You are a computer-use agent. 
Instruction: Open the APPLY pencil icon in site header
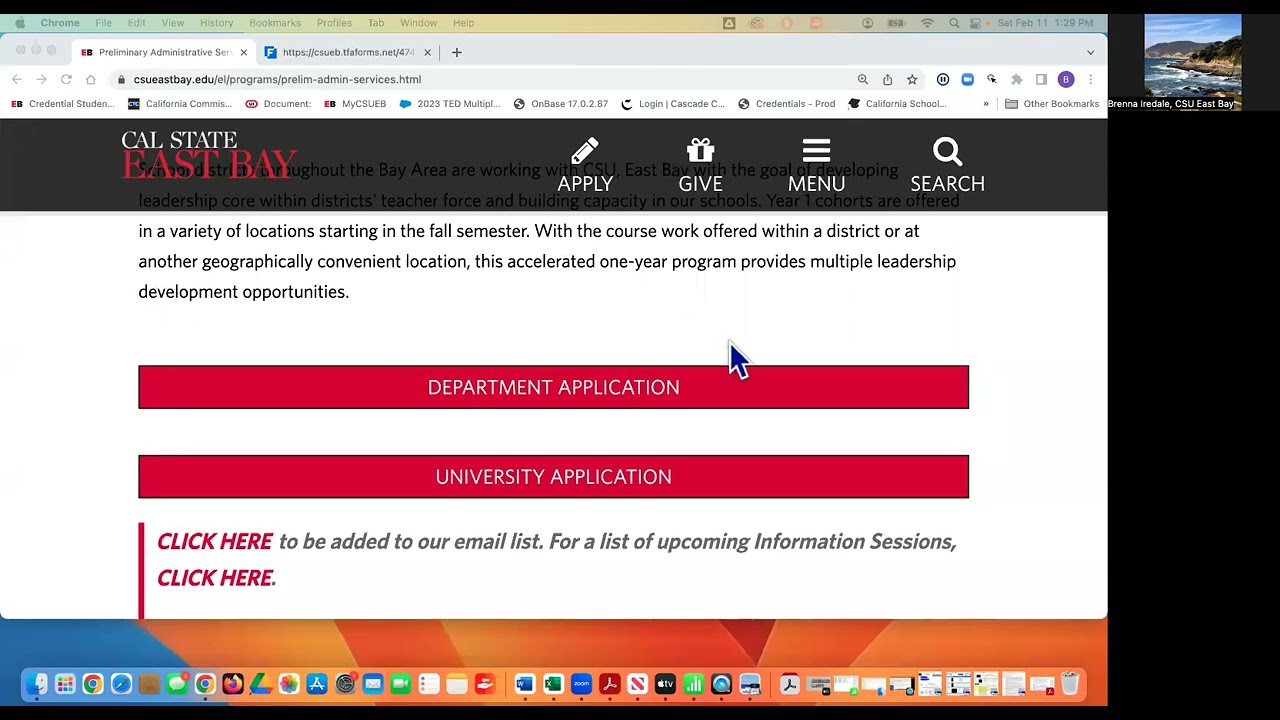pos(585,165)
